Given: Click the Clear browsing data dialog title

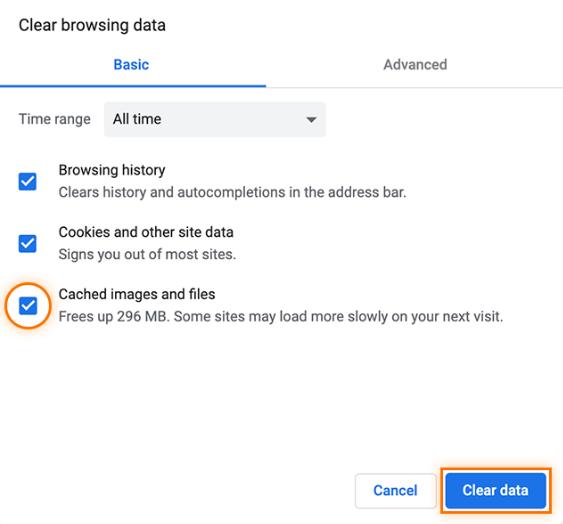Looking at the screenshot, I should 92,25.
